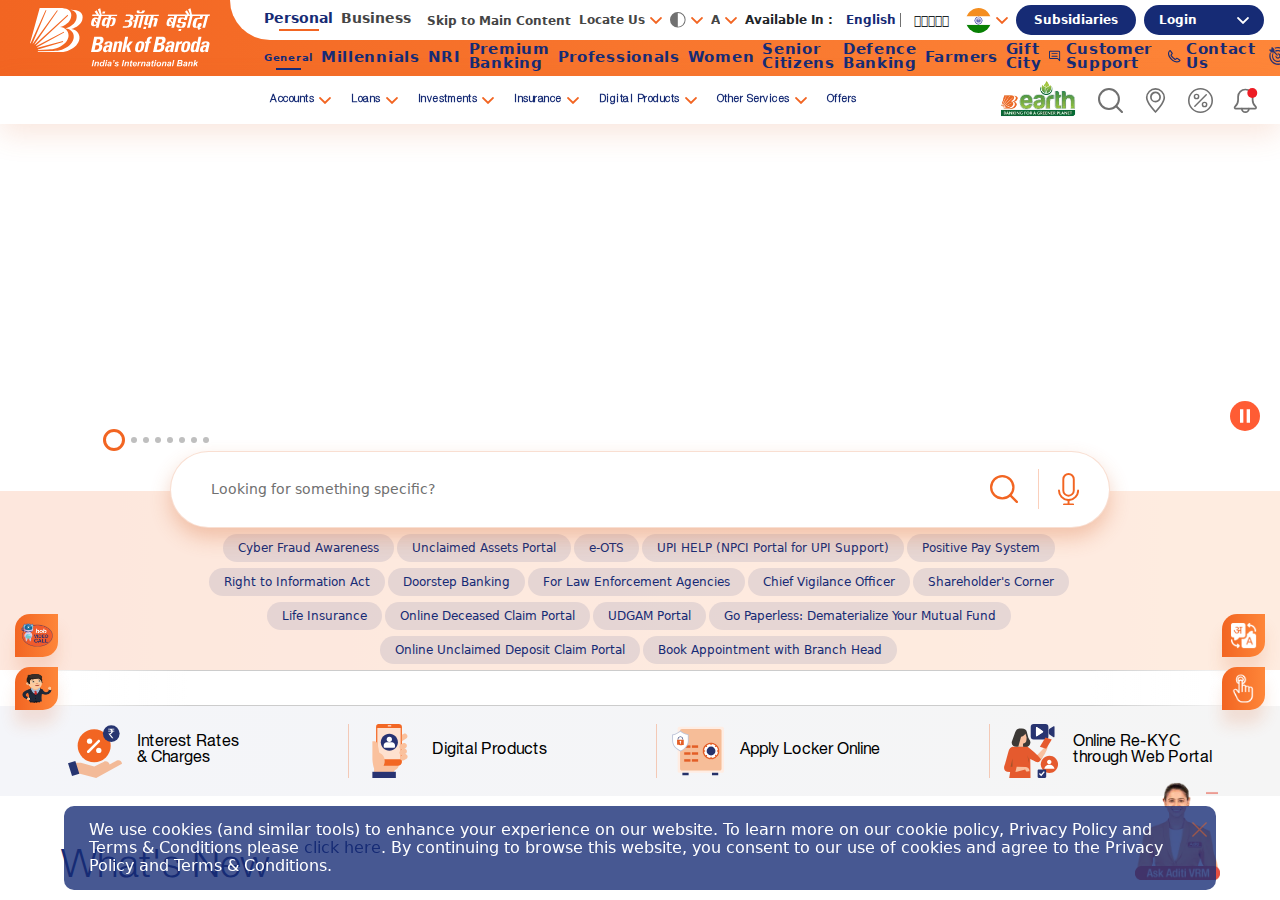Viewport: 1280px width, 900px height.
Task: Open the country flag dropdown arrow
Action: point(1002,20)
